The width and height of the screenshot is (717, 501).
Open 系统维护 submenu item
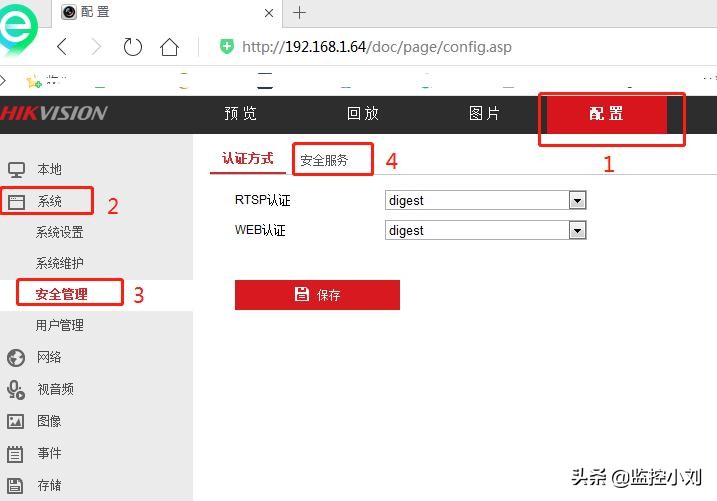tap(59, 263)
